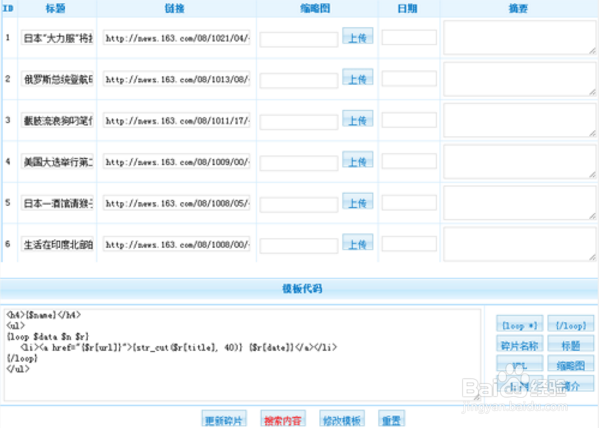Click the date field in row 3
The width and height of the screenshot is (603, 428).
pyautogui.click(x=409, y=120)
